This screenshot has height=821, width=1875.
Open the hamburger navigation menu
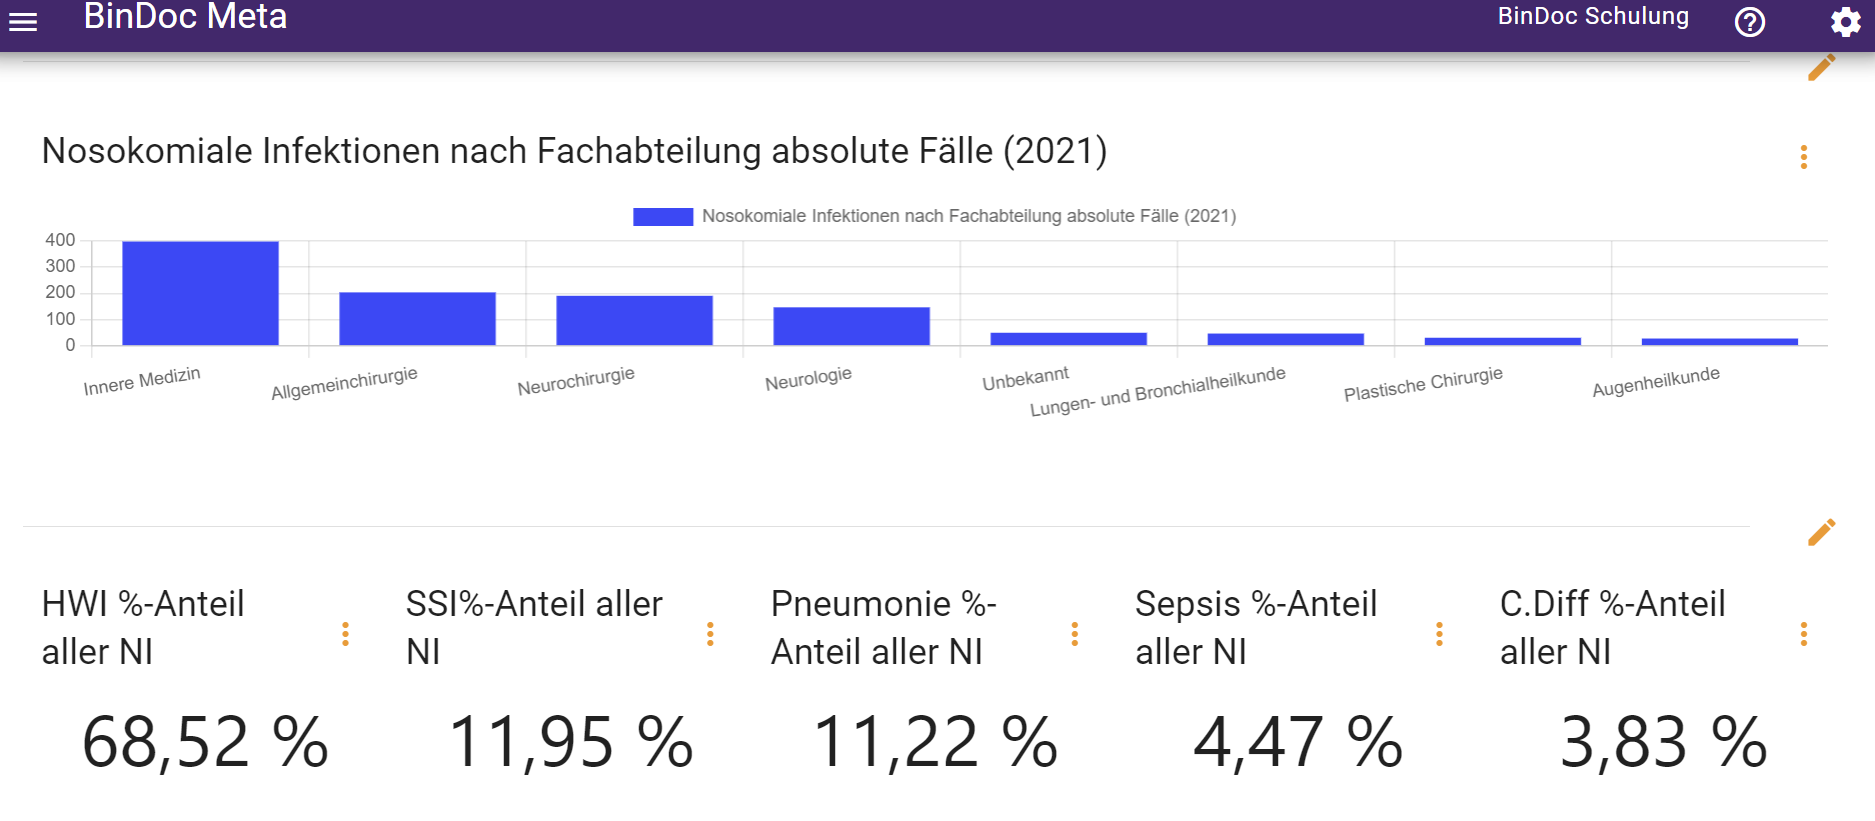click(23, 21)
